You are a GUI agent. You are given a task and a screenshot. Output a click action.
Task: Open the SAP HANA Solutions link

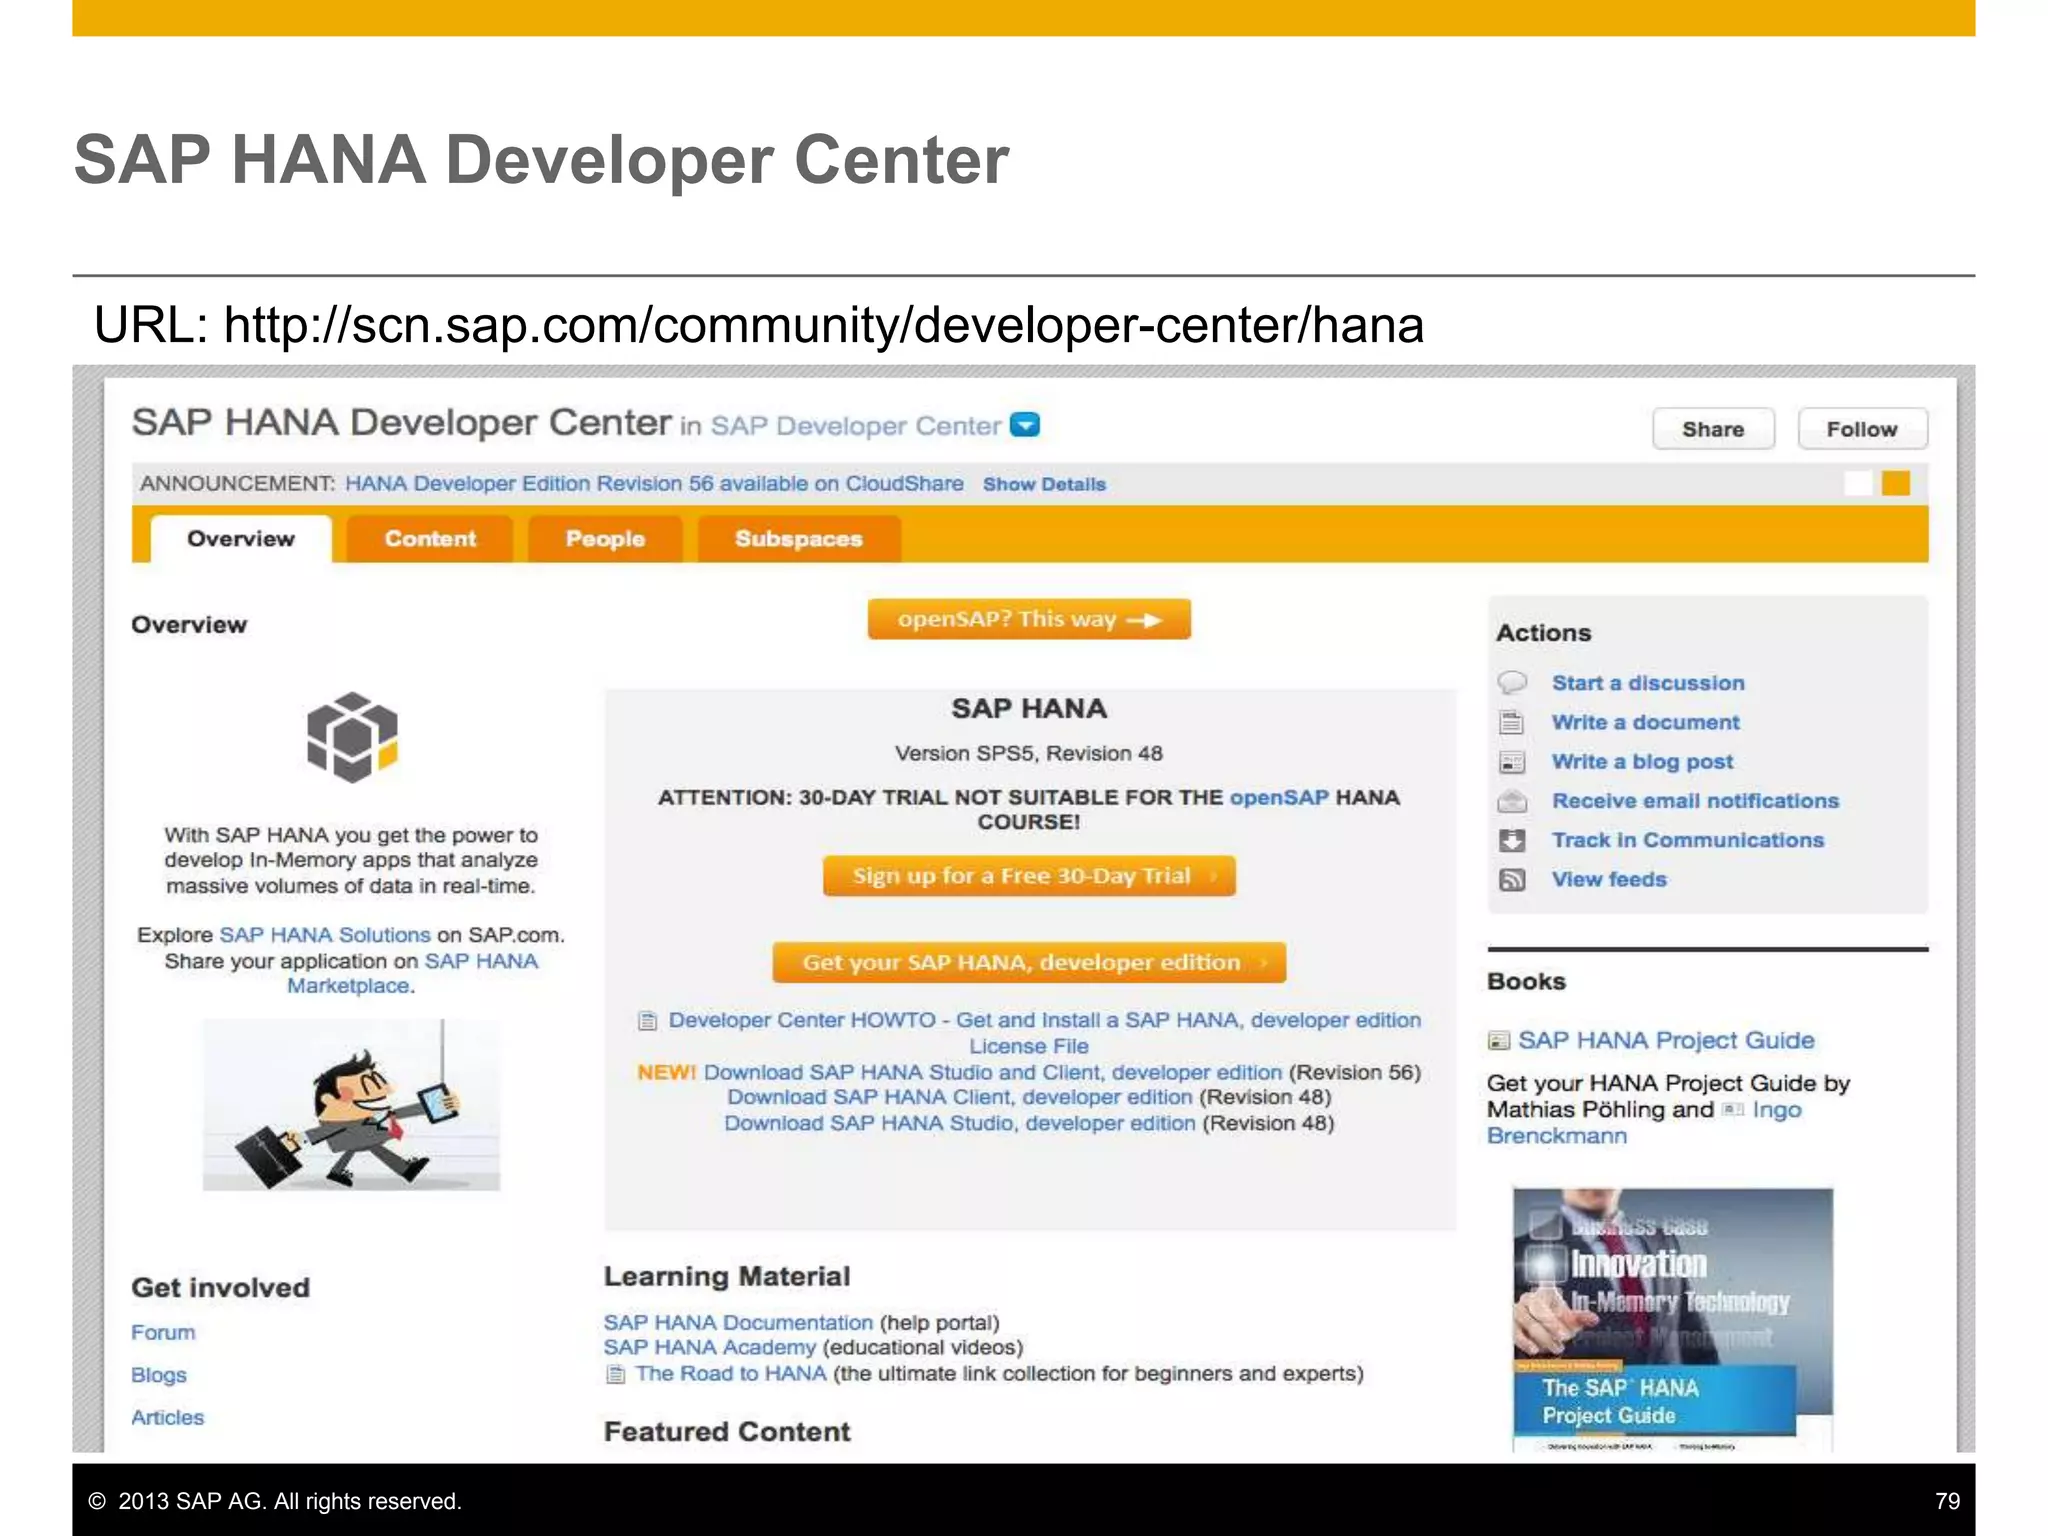point(325,935)
